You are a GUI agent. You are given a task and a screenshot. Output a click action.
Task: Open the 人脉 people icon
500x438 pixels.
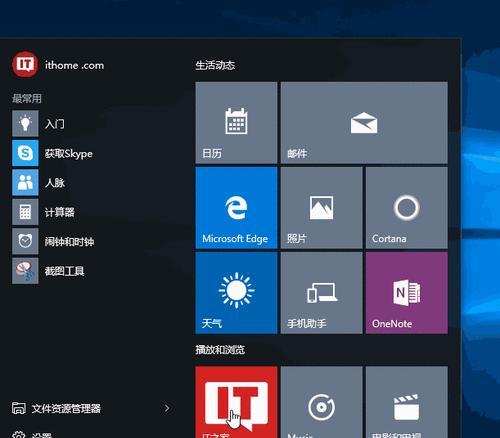[x=25, y=182]
